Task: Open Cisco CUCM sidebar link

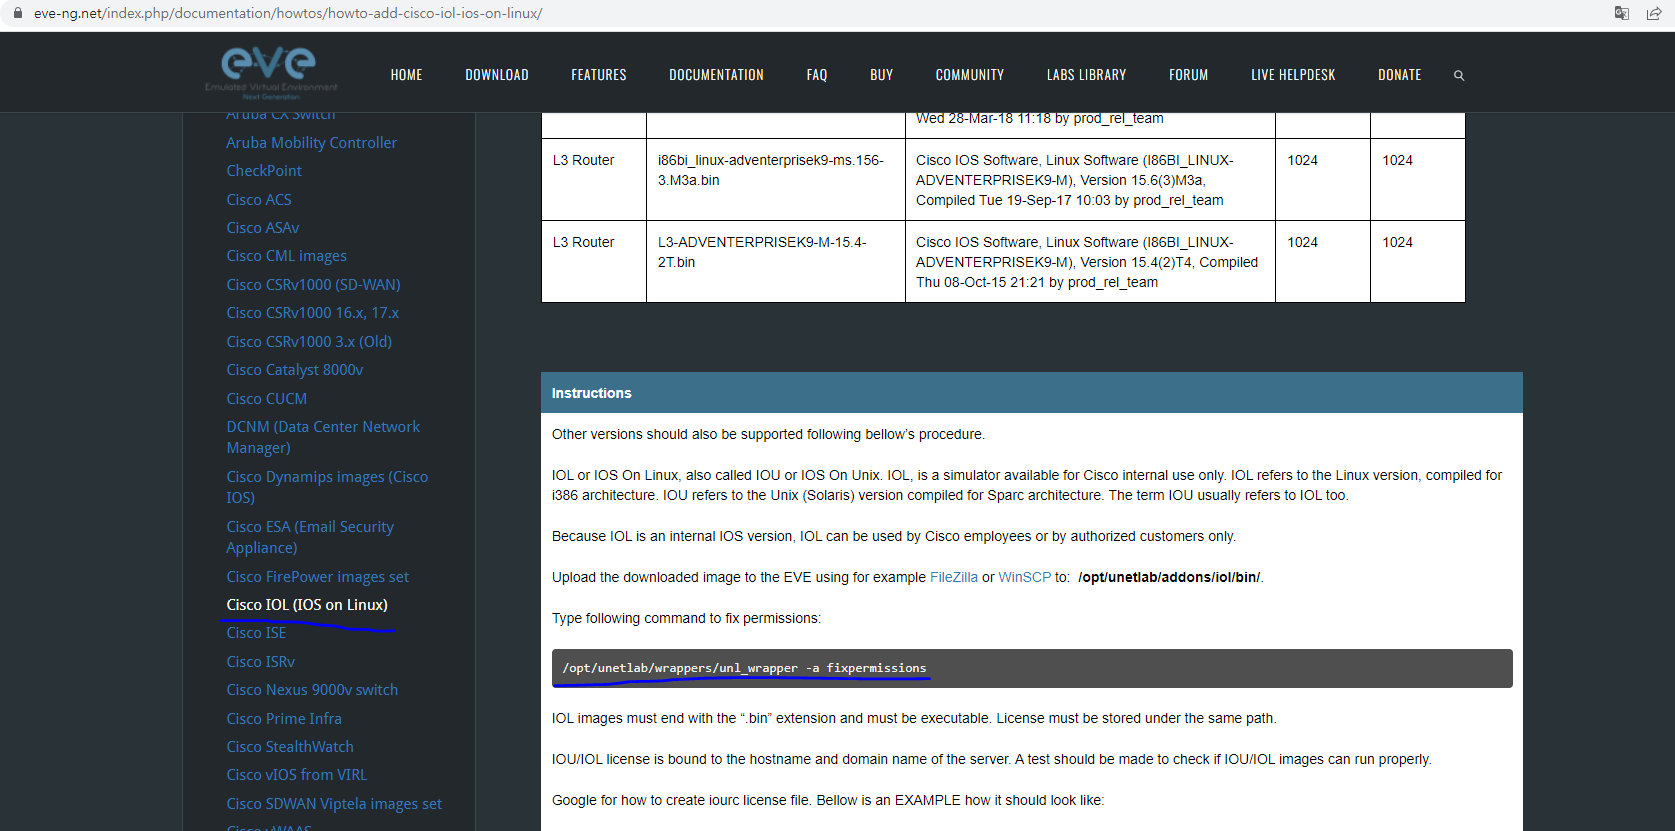Action: click(266, 399)
